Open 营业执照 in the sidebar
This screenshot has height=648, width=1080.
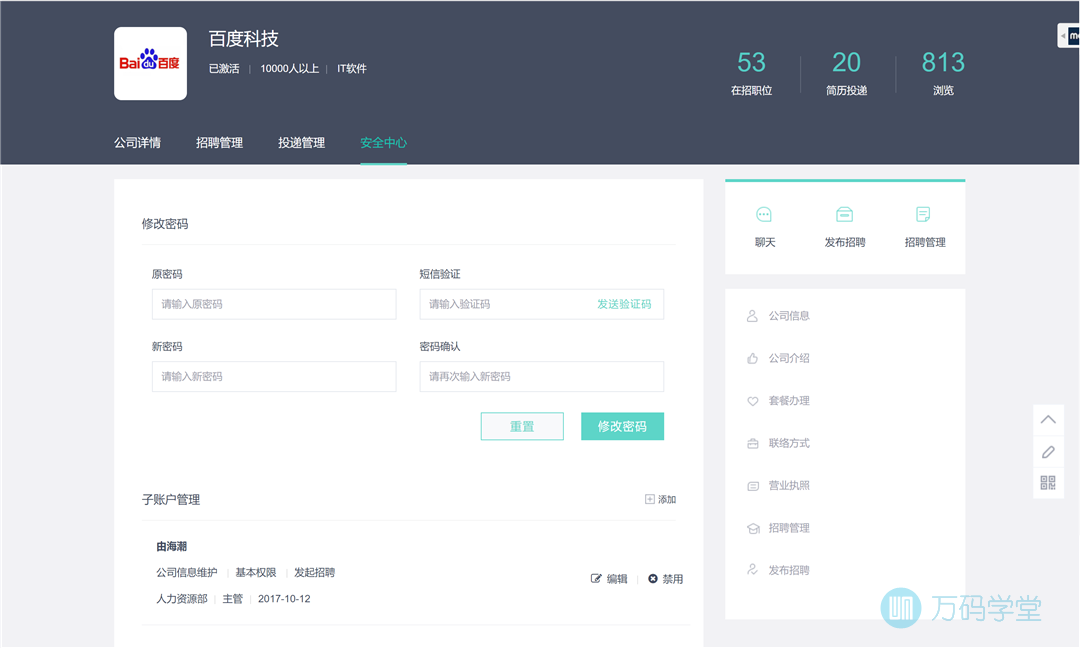pos(789,485)
